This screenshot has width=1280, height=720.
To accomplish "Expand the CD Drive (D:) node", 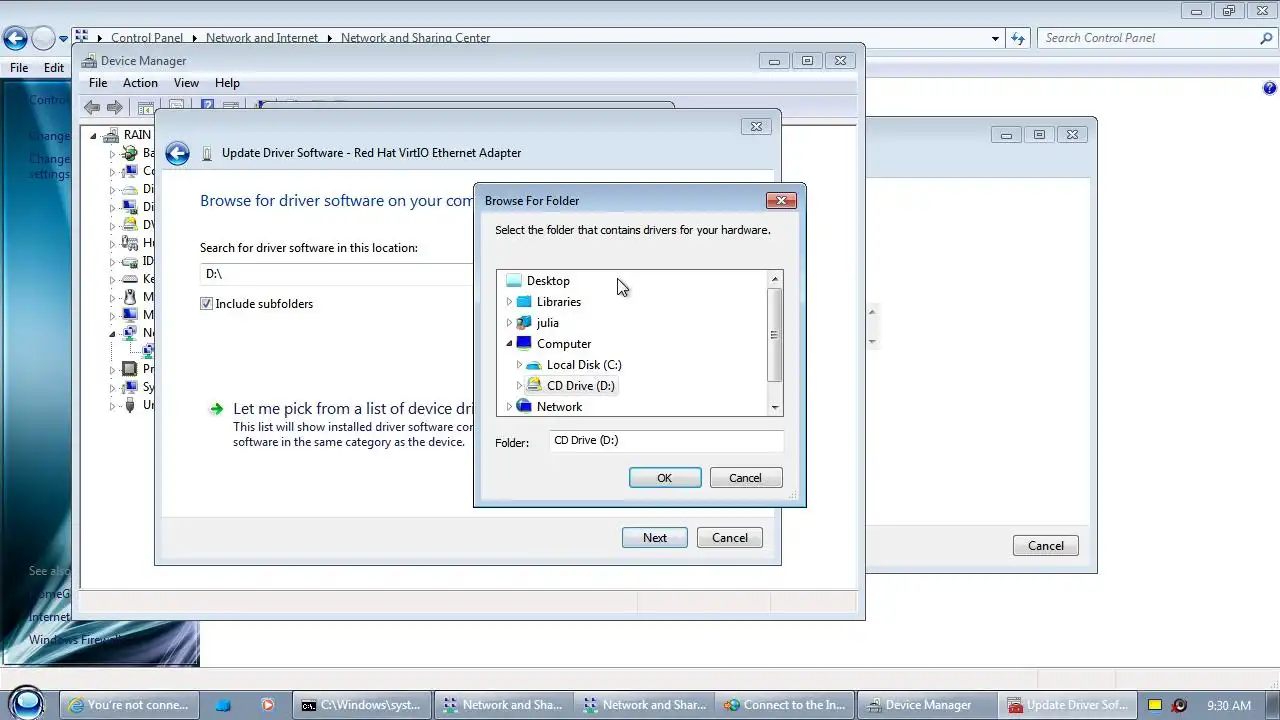I will click(519, 386).
